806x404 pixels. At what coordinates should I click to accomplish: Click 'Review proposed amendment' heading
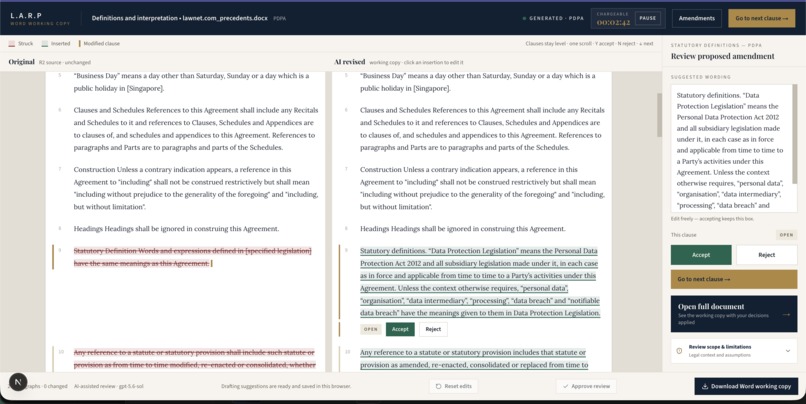pyautogui.click(x=722, y=56)
